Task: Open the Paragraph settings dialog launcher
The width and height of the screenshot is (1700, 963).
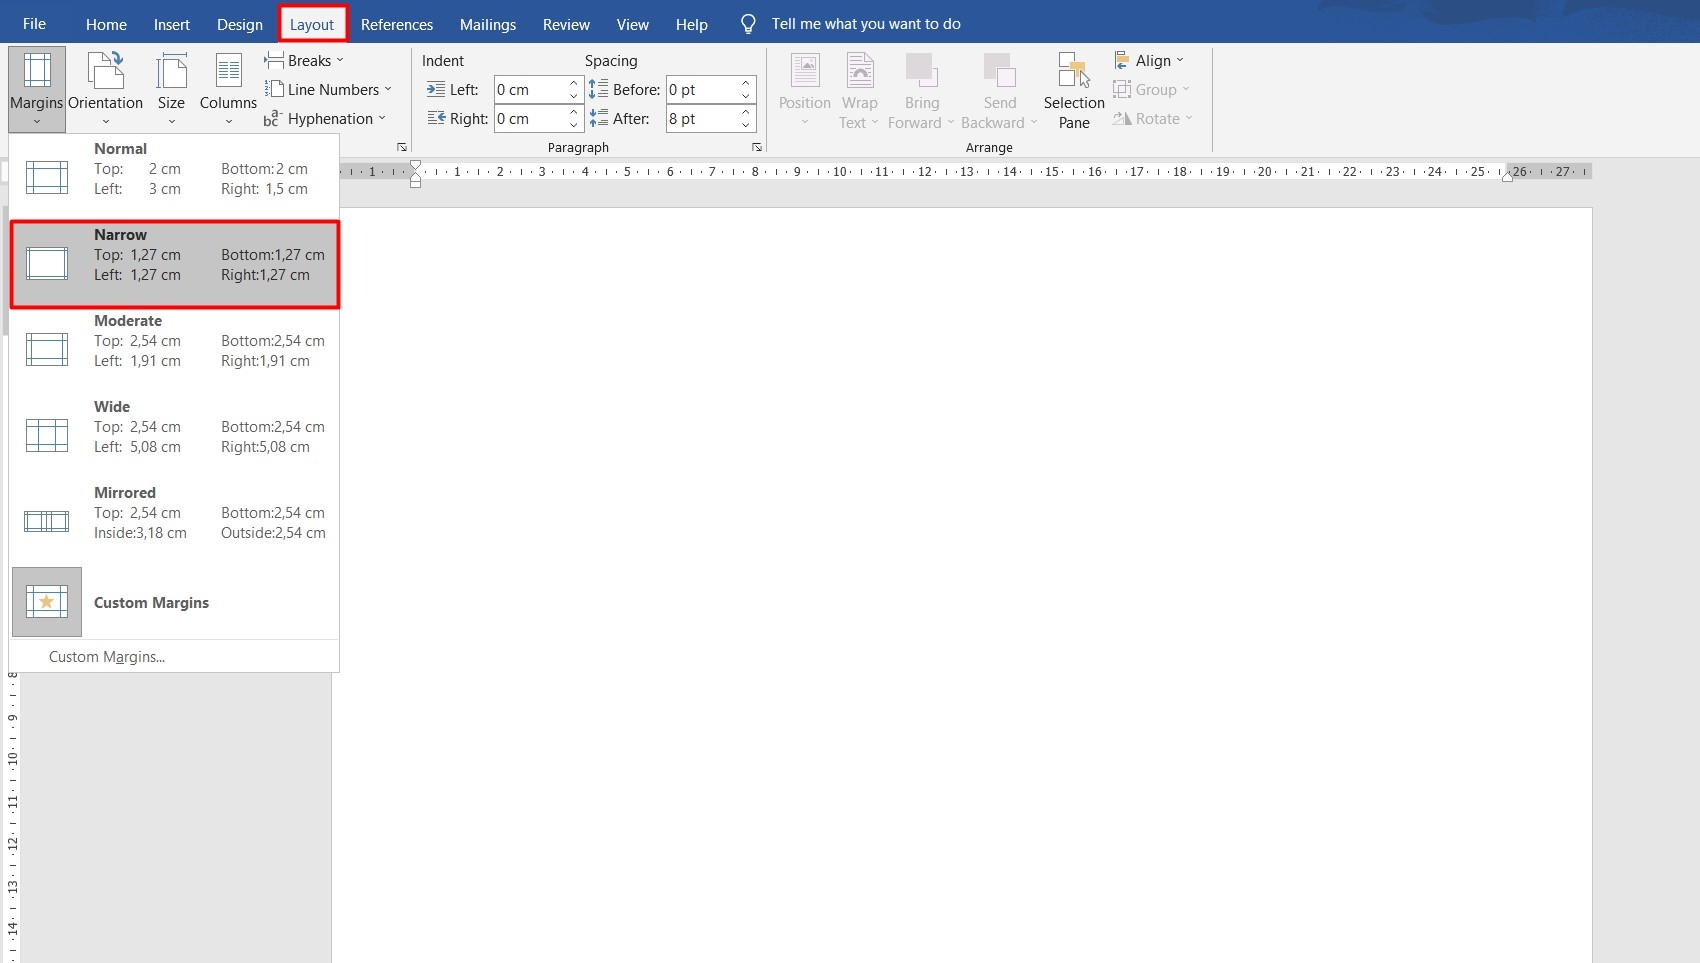Action: tap(757, 147)
